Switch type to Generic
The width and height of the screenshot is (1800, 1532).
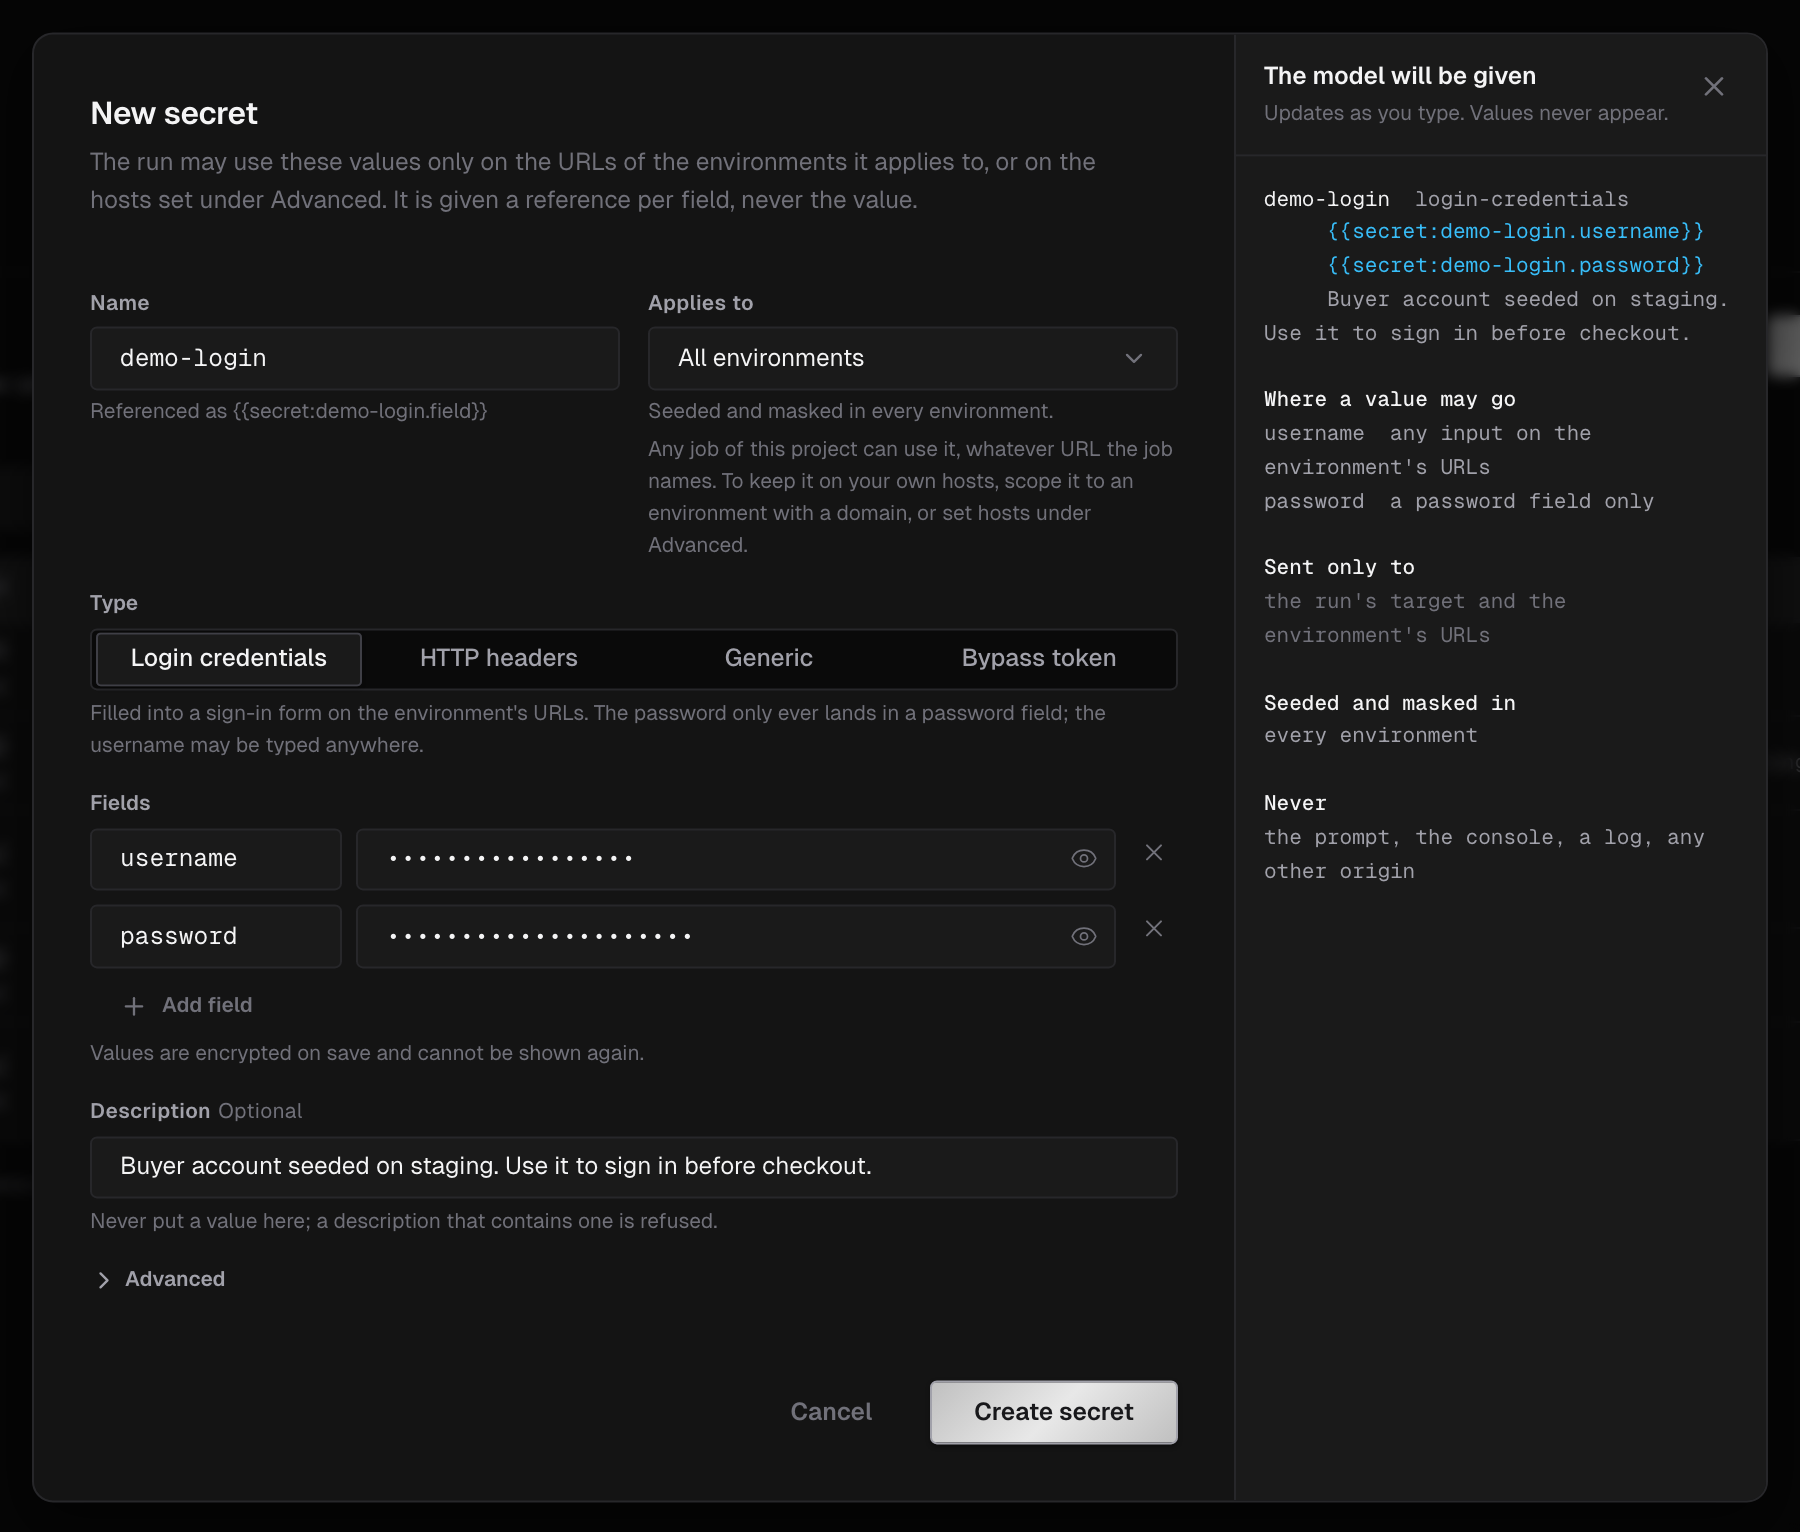pos(768,659)
